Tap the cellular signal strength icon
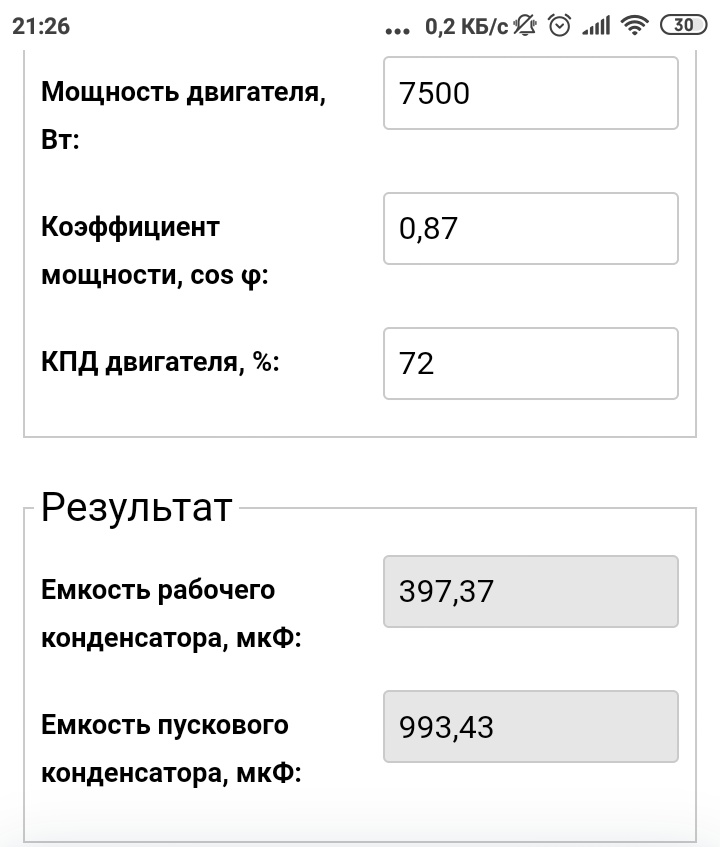This screenshot has width=720, height=847. [596, 26]
